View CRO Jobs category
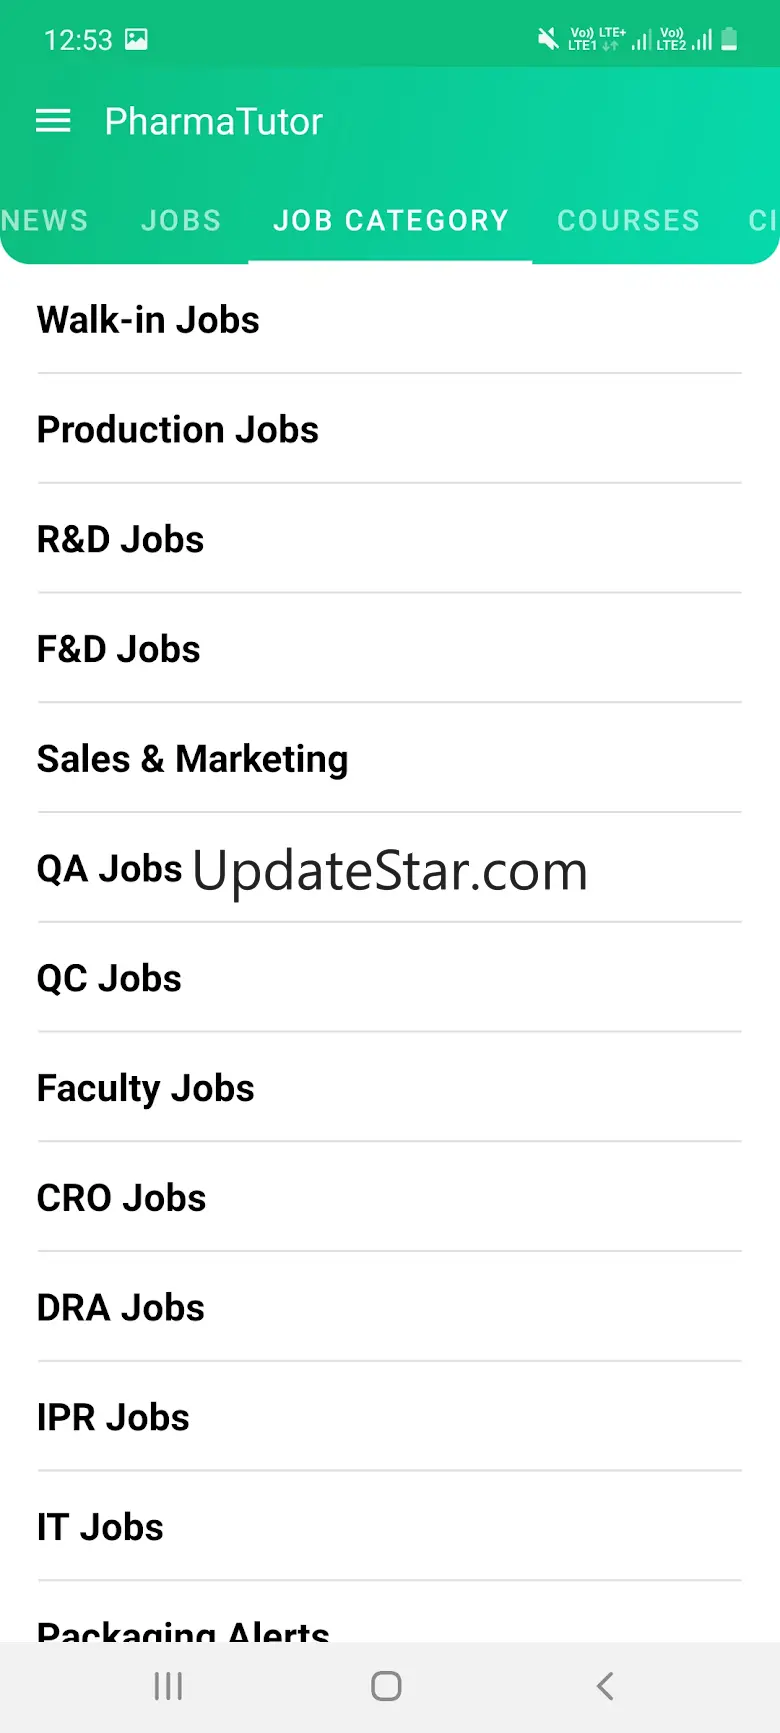 point(390,1197)
